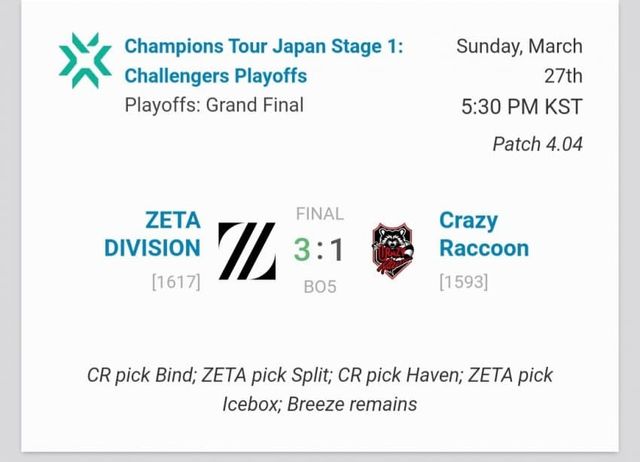Screen dimensions: 640x462
Task: Click the FINAL match status label
Action: pyautogui.click(x=320, y=213)
